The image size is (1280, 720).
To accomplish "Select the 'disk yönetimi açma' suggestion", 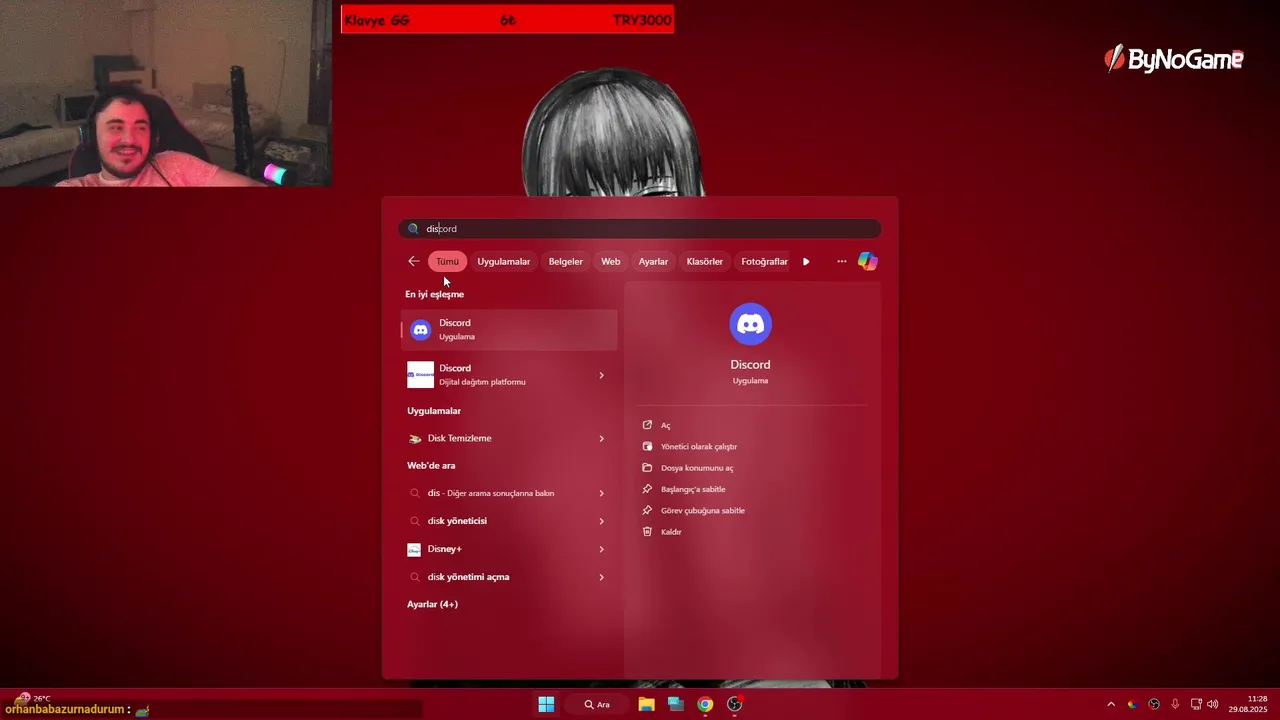I will tap(509, 577).
